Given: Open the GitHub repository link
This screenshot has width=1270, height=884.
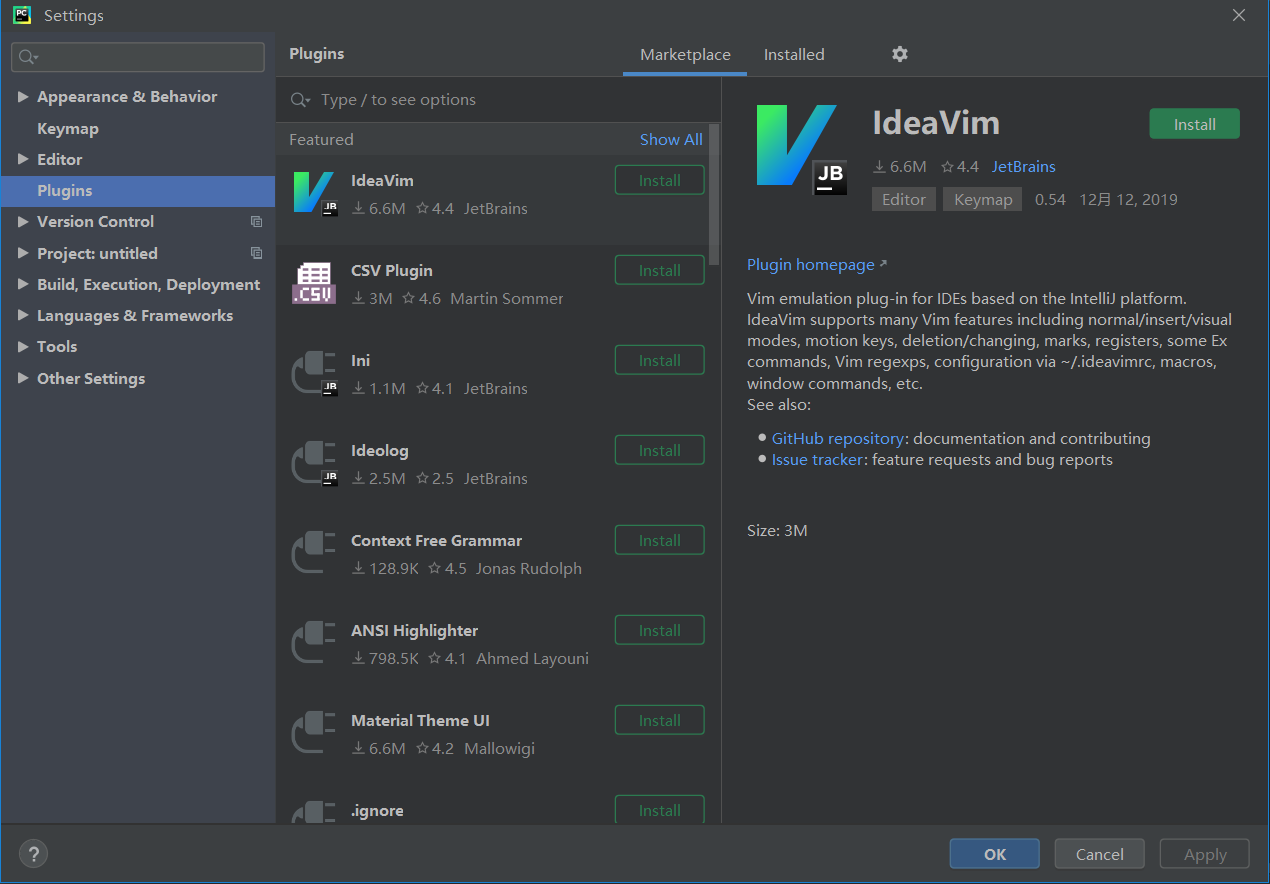Looking at the screenshot, I should click(x=838, y=438).
